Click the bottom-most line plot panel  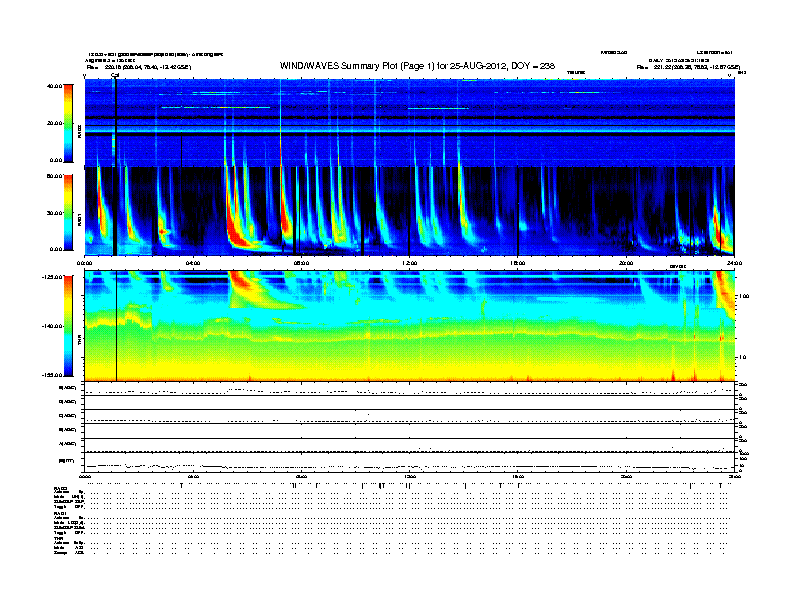click(x=409, y=463)
